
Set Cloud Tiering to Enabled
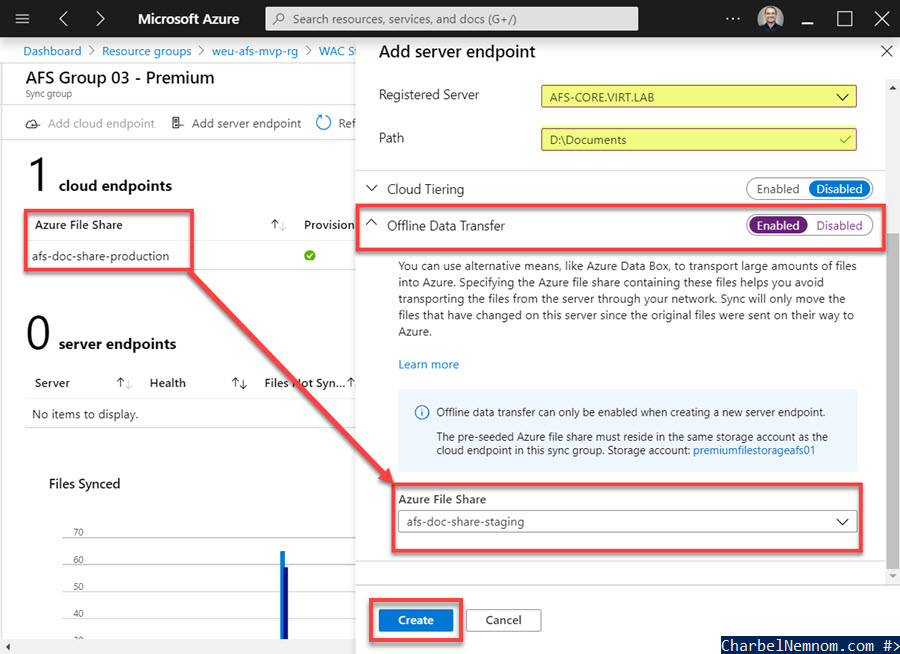click(x=778, y=189)
